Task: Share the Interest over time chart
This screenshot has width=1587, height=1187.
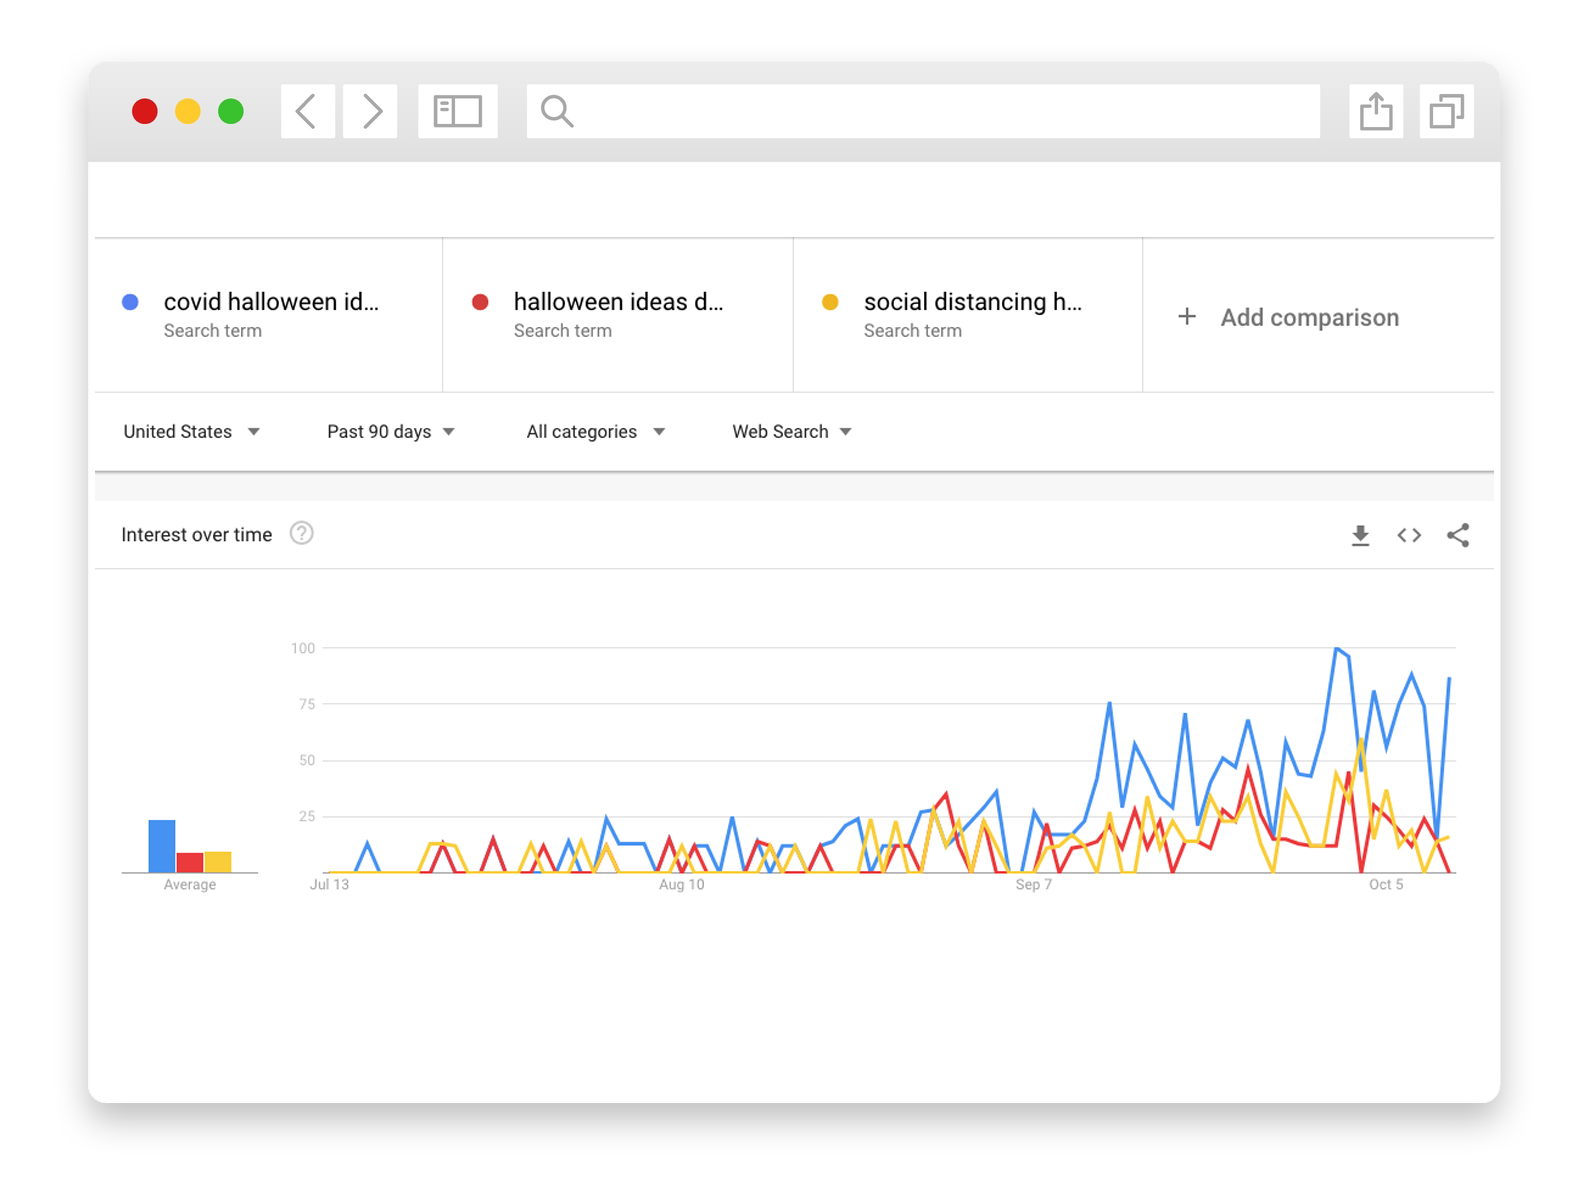Action: [1458, 535]
